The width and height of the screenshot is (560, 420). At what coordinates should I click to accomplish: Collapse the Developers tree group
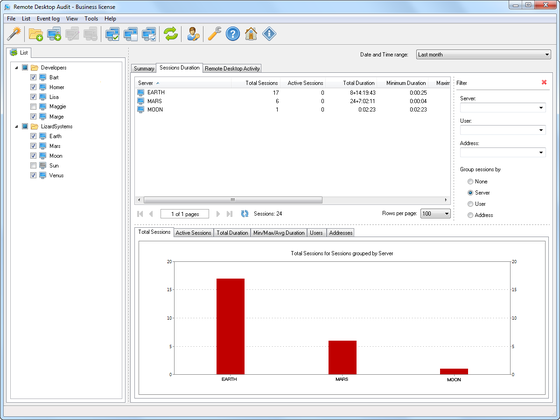click(x=16, y=68)
